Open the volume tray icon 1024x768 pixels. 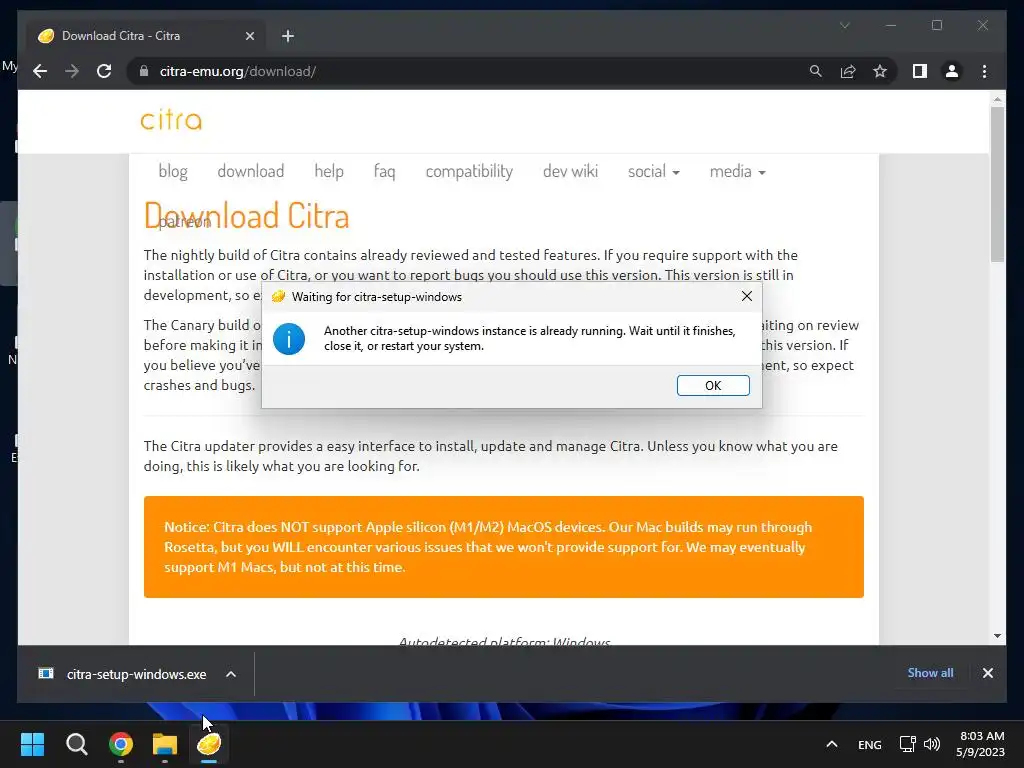coord(932,744)
